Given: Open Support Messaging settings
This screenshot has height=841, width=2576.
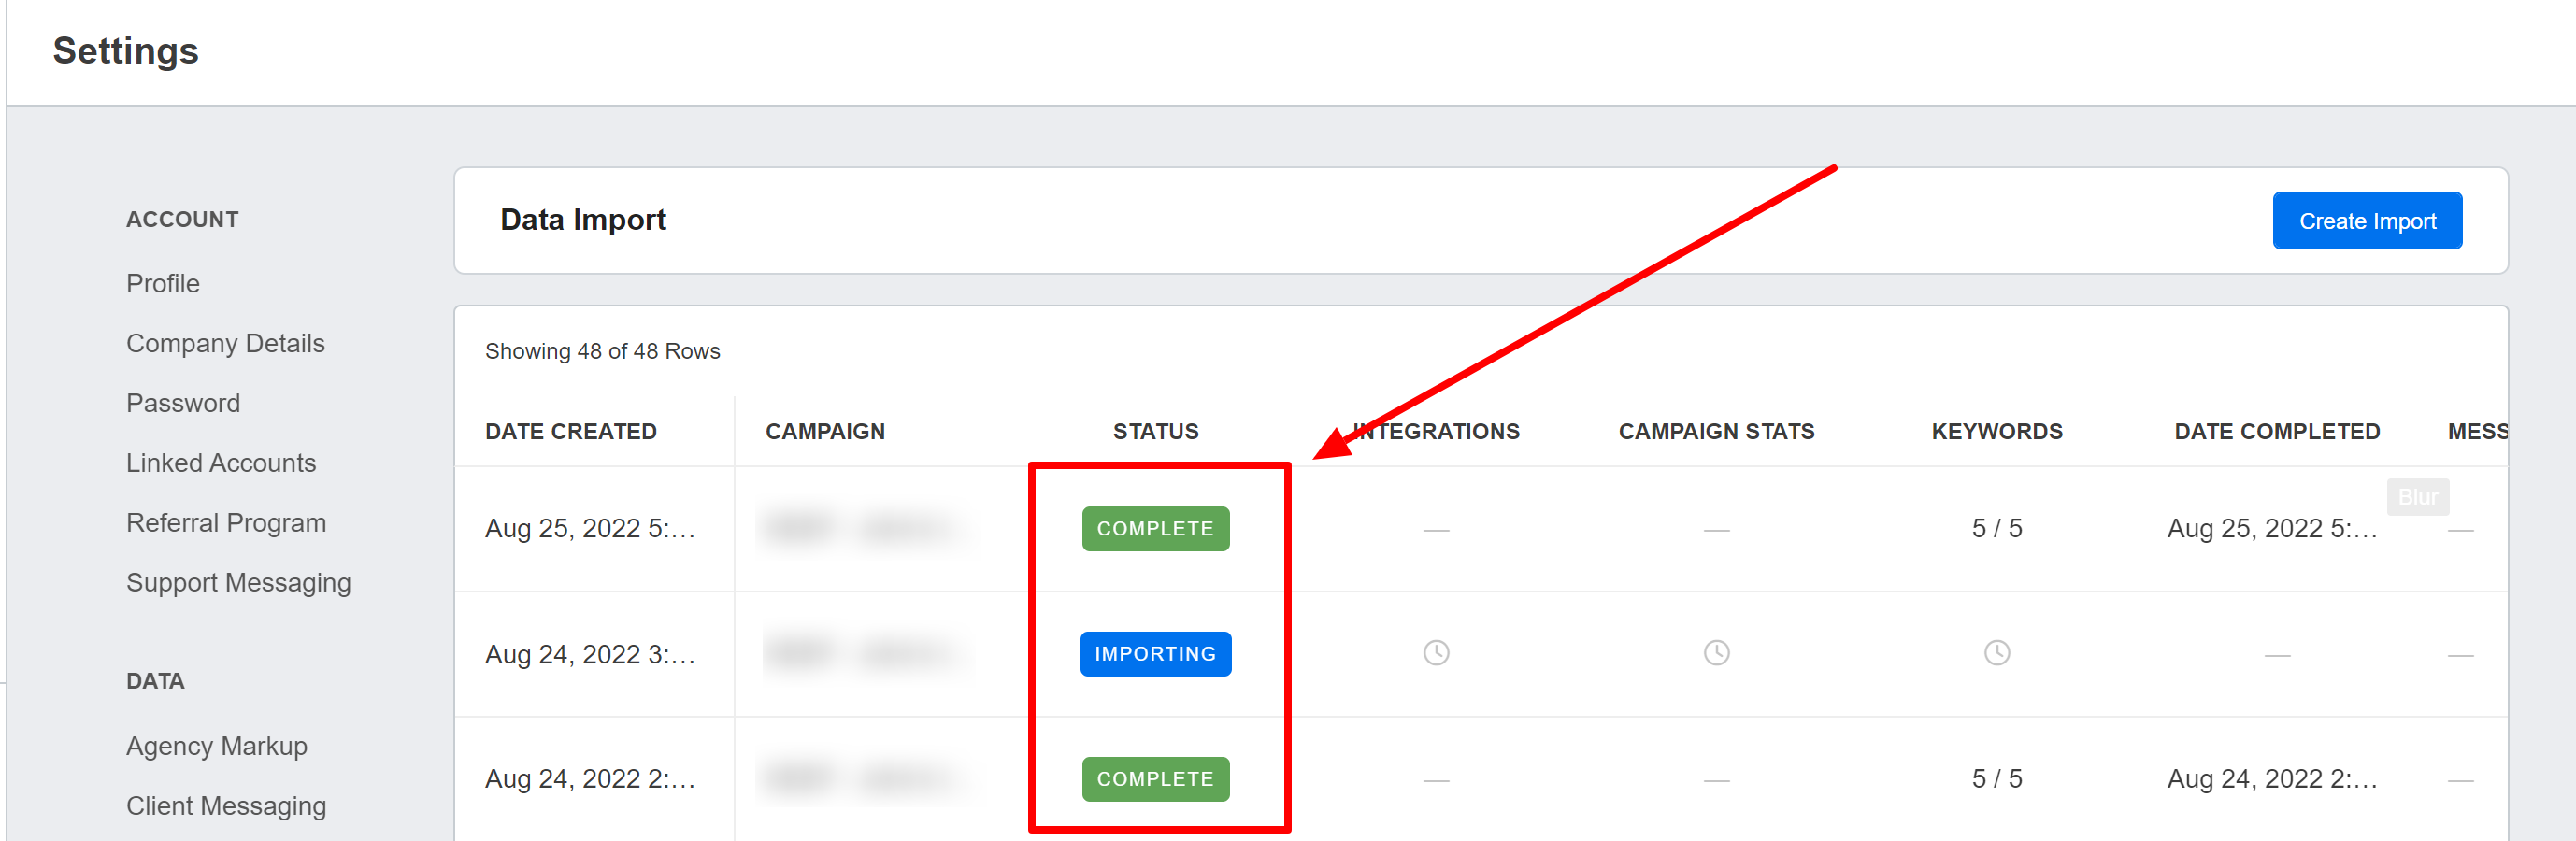Looking at the screenshot, I should pos(238,582).
